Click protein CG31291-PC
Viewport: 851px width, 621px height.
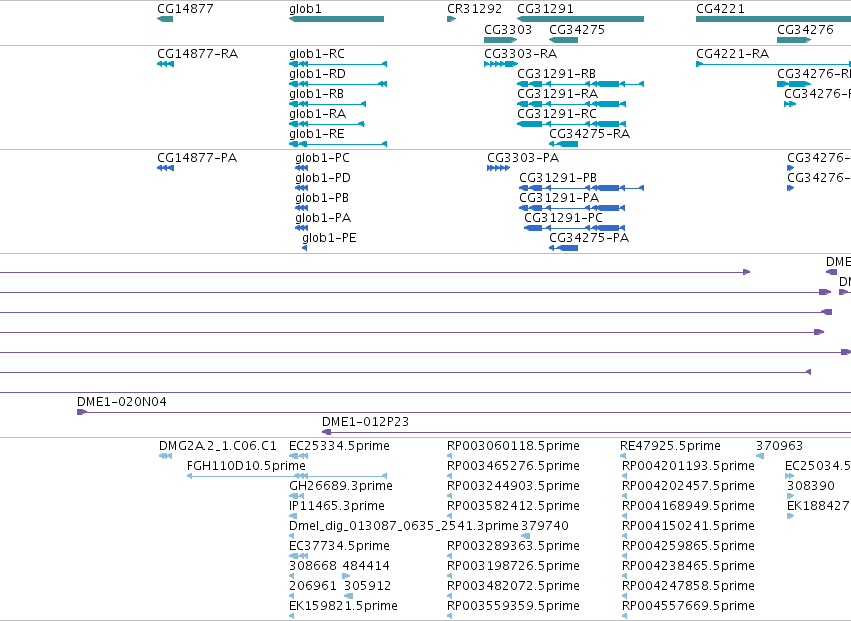pyautogui.click(x=563, y=218)
